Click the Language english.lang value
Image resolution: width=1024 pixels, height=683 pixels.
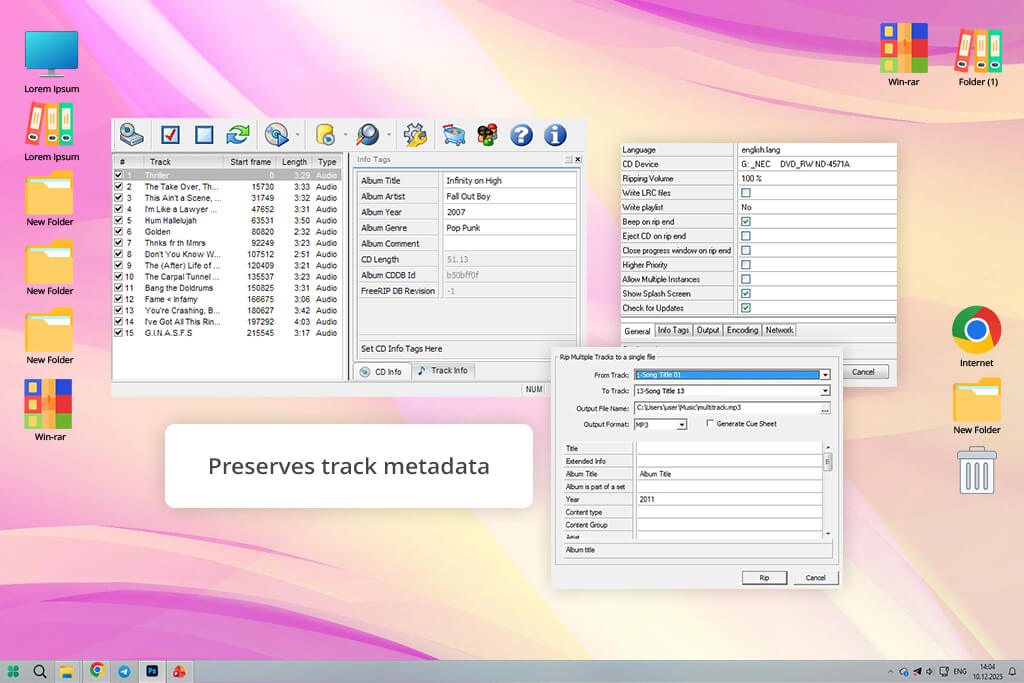click(x=816, y=150)
